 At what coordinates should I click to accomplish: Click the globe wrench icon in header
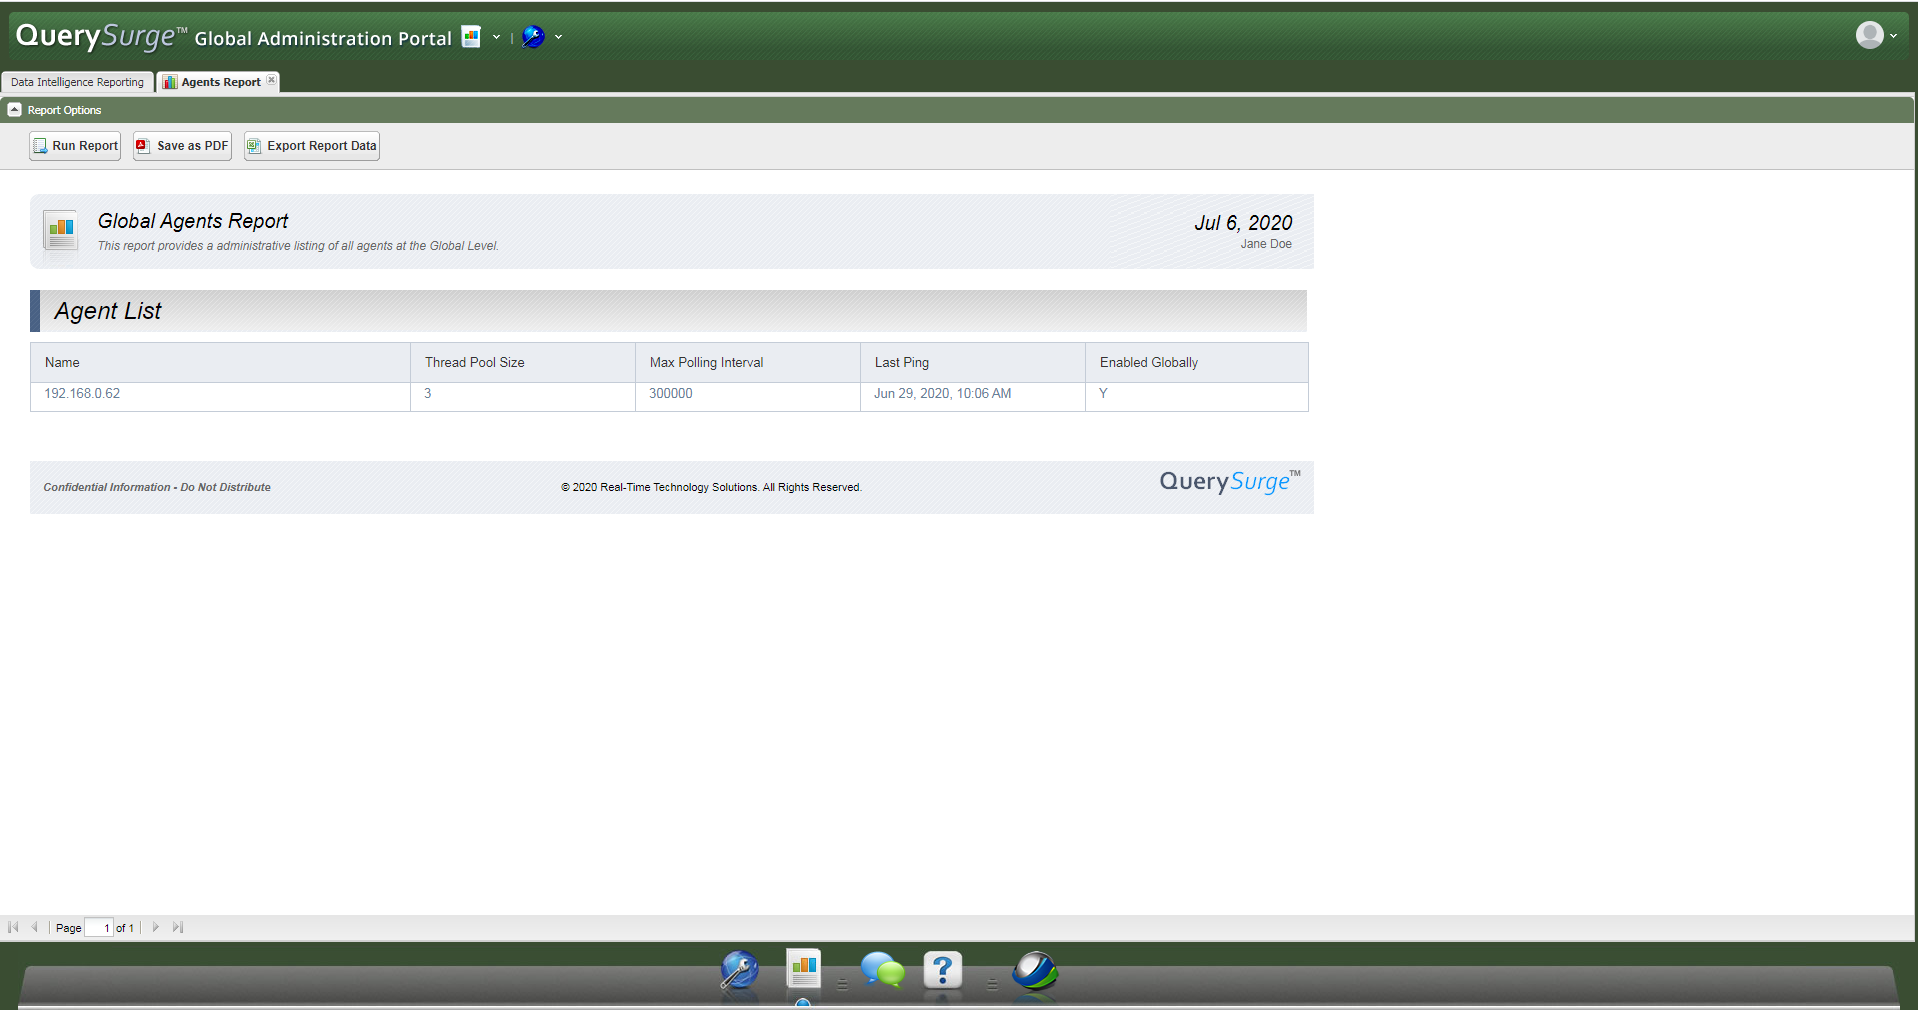point(533,37)
